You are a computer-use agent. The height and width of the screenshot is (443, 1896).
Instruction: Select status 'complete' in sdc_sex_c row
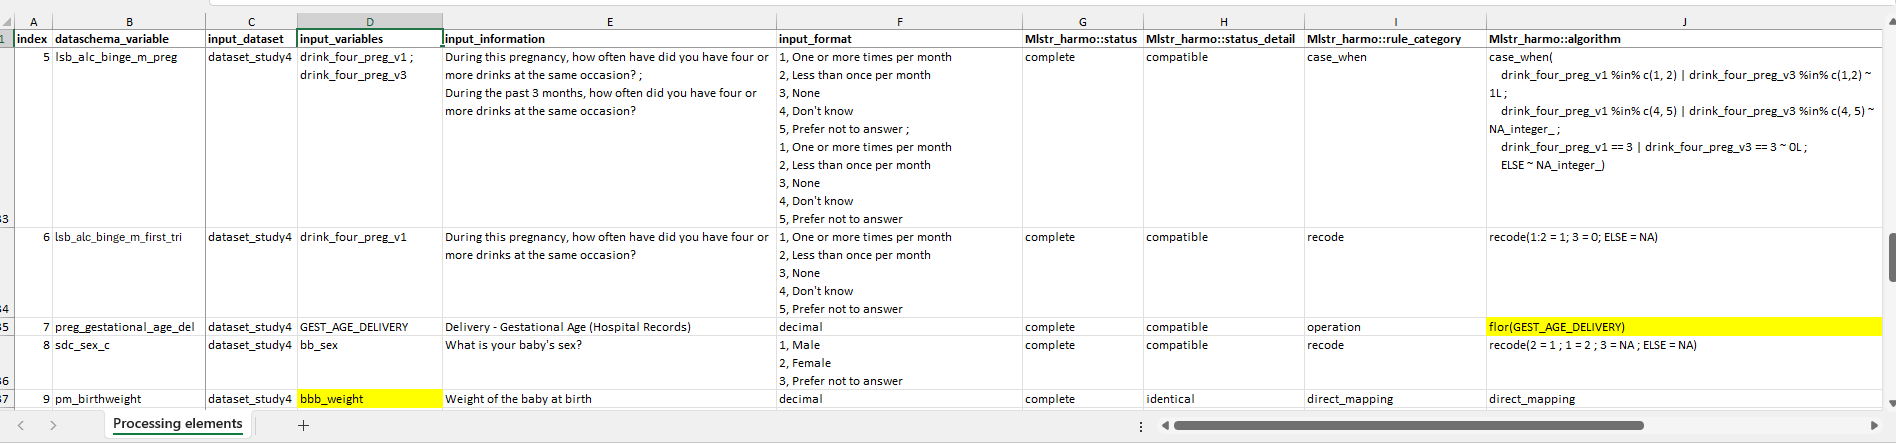[1083, 363]
